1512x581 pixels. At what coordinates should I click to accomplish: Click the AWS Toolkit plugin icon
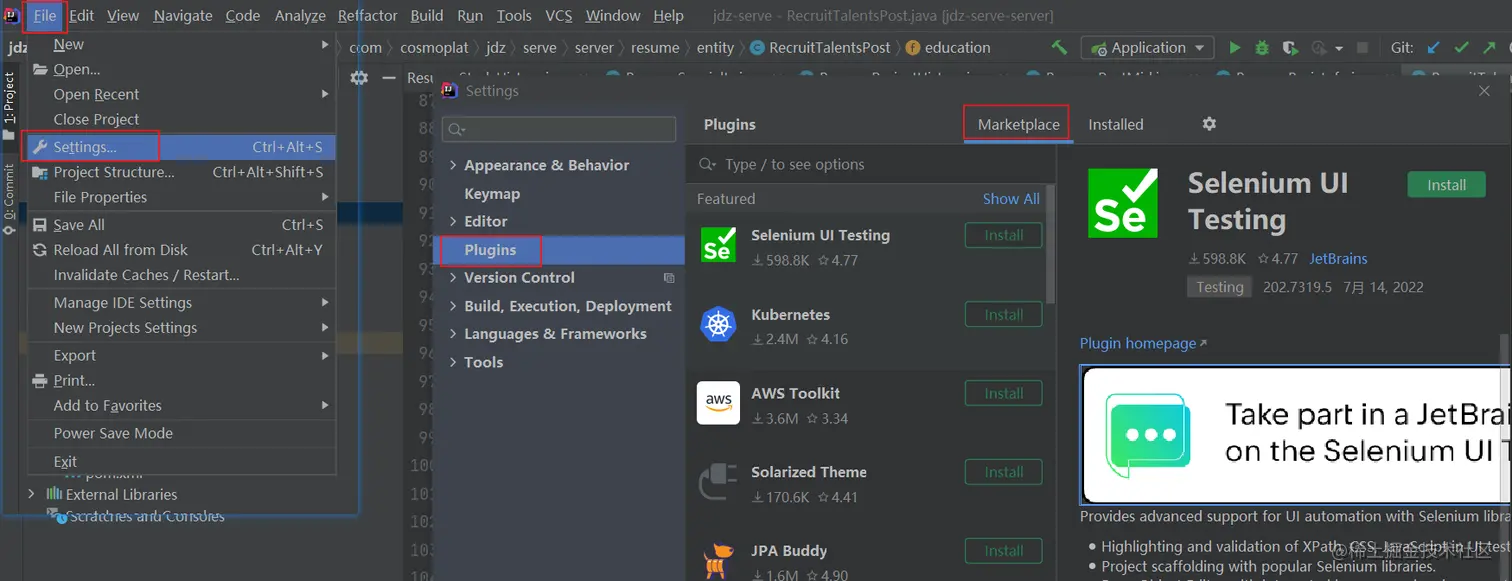[718, 402]
